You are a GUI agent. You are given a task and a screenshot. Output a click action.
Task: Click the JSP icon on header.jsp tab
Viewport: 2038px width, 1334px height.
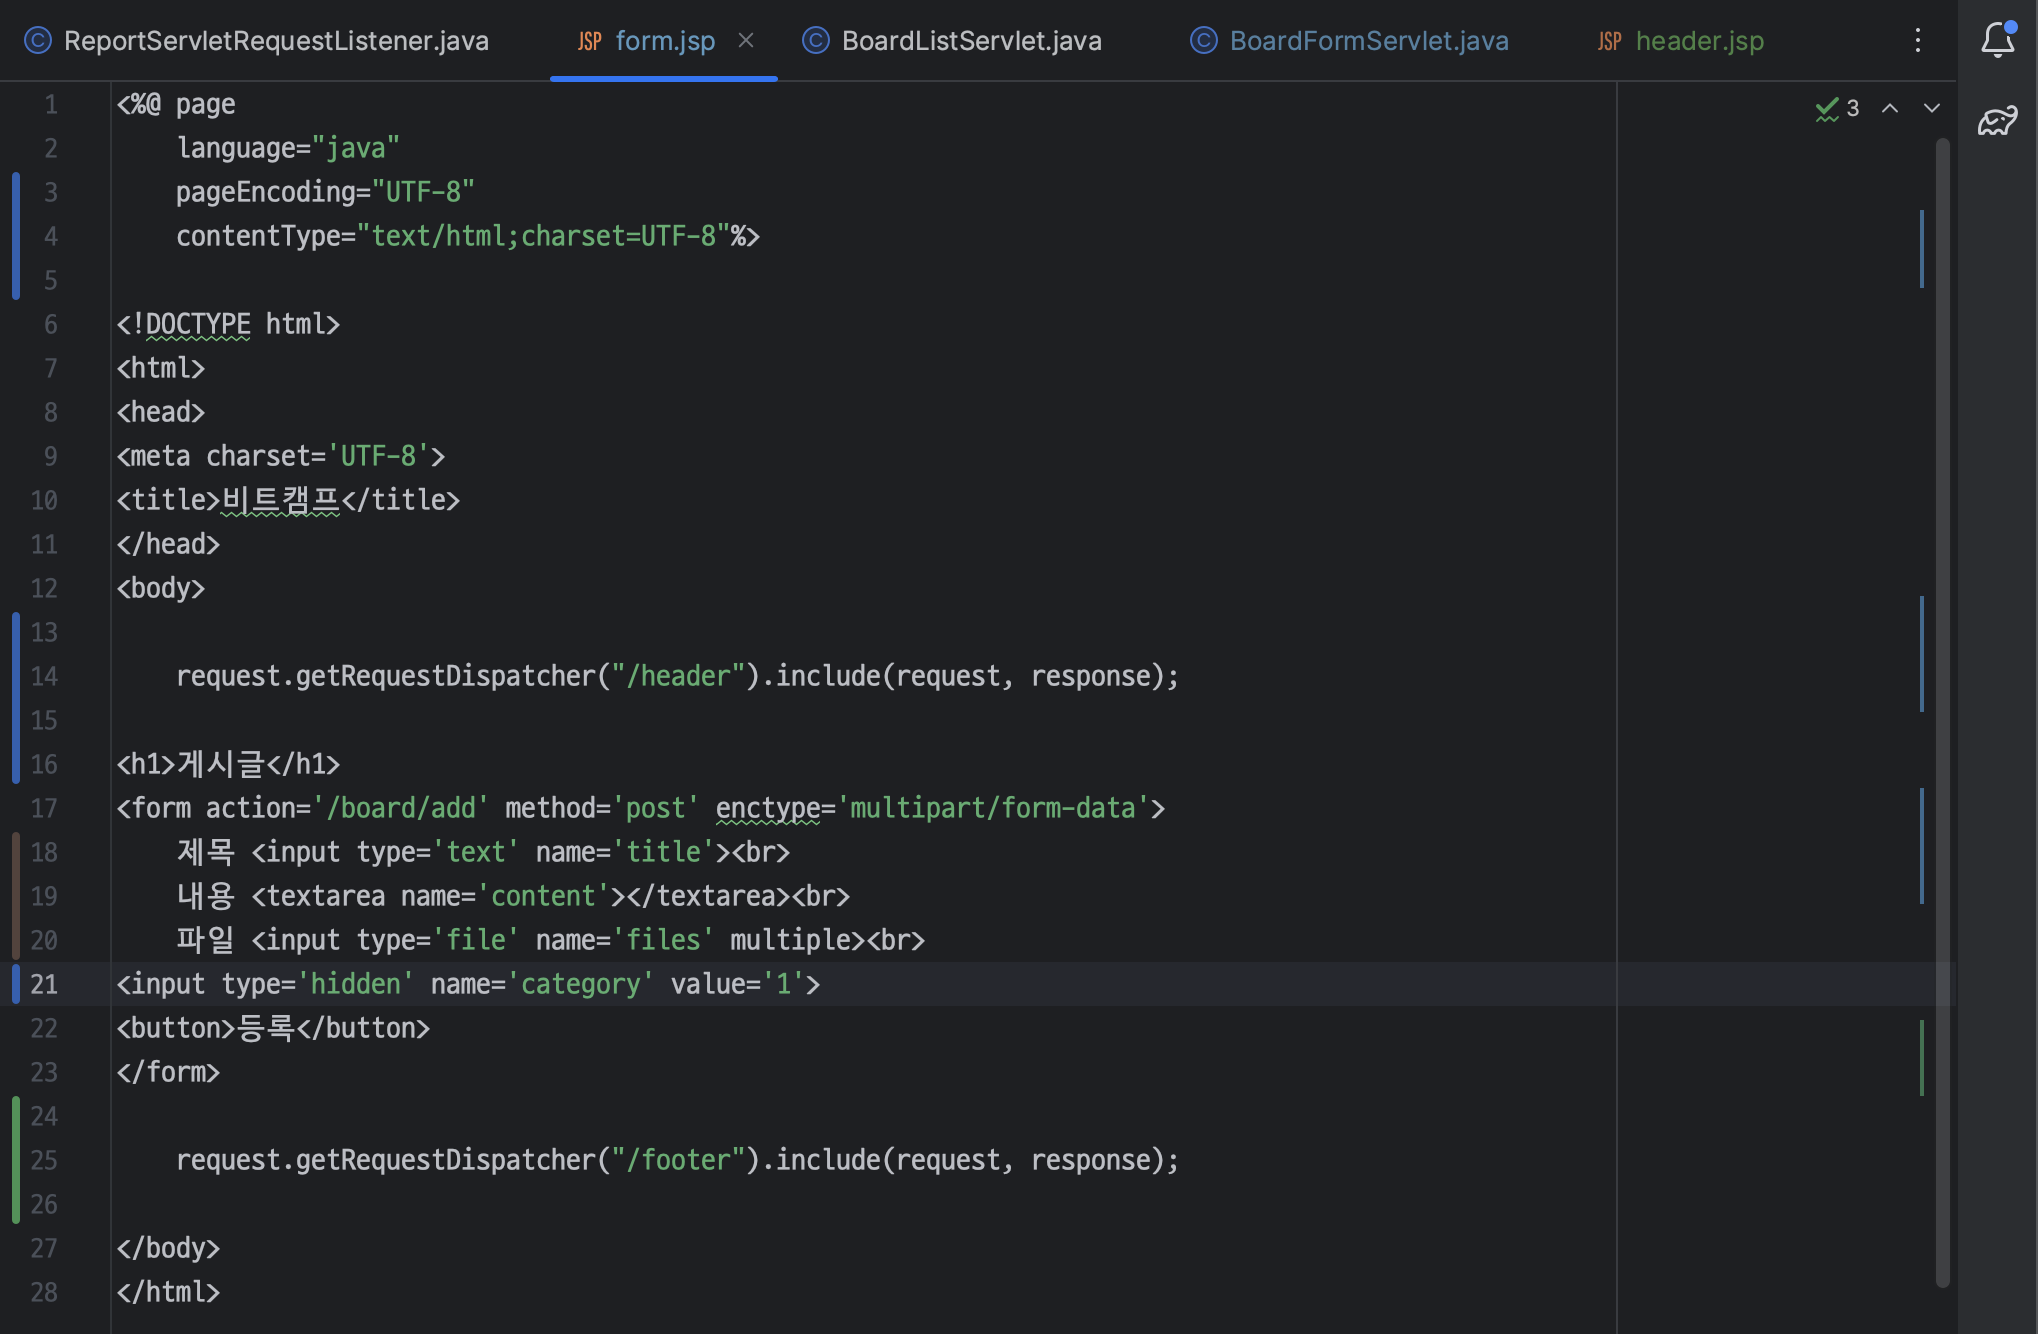1609,41
